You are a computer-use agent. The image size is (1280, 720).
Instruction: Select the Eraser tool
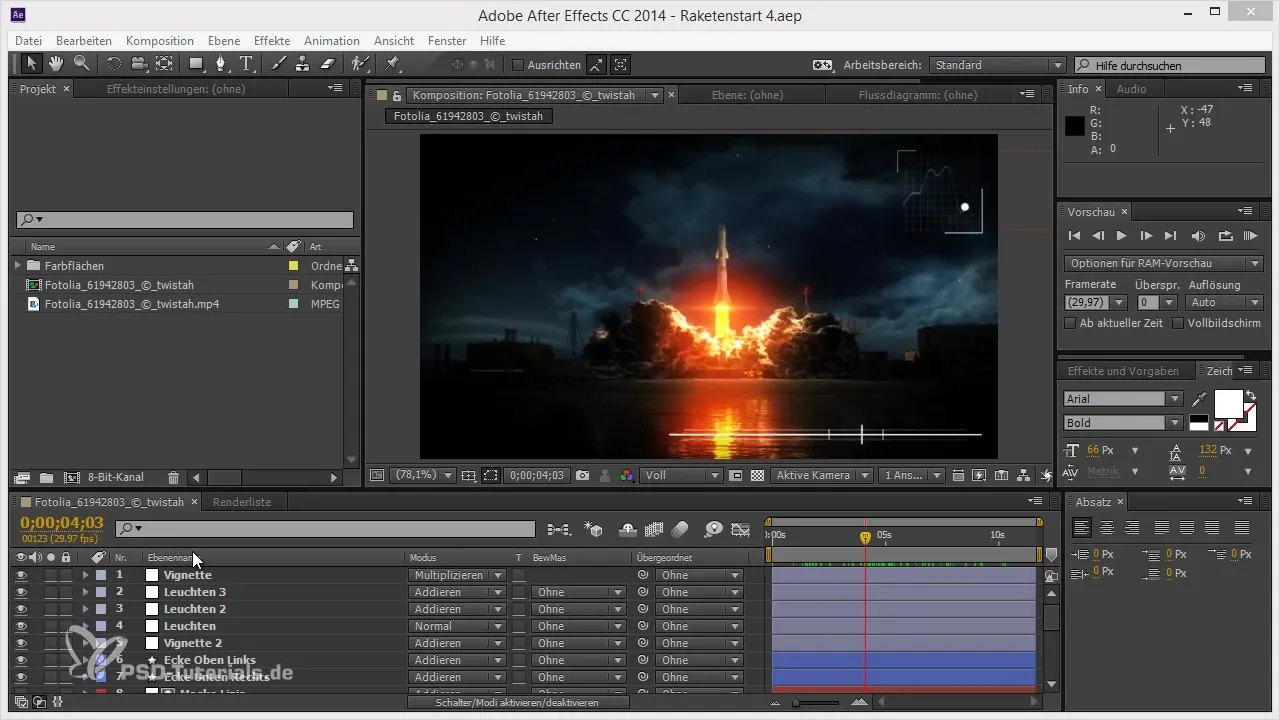[x=328, y=64]
